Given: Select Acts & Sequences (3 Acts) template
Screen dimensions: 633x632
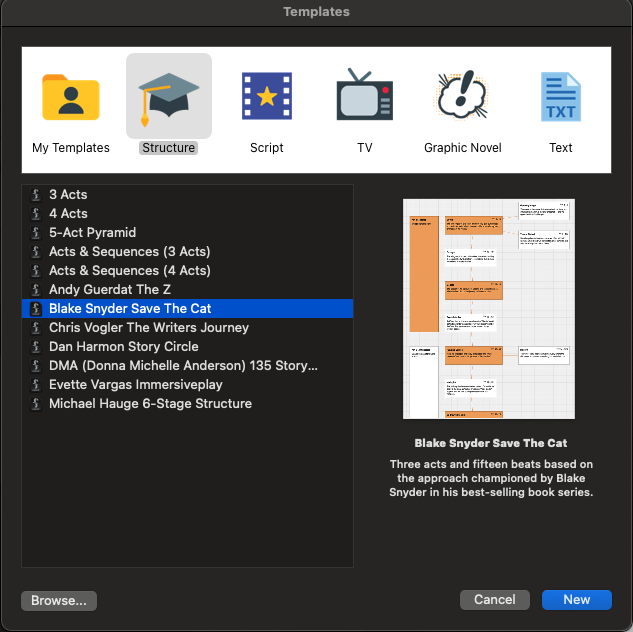Looking at the screenshot, I should tap(129, 252).
